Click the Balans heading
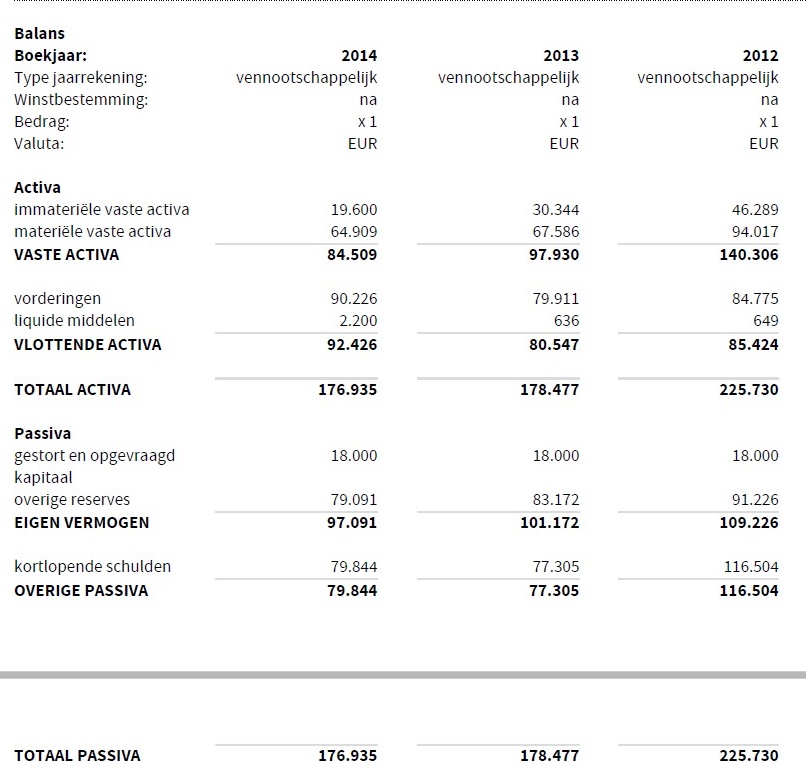 [39, 33]
